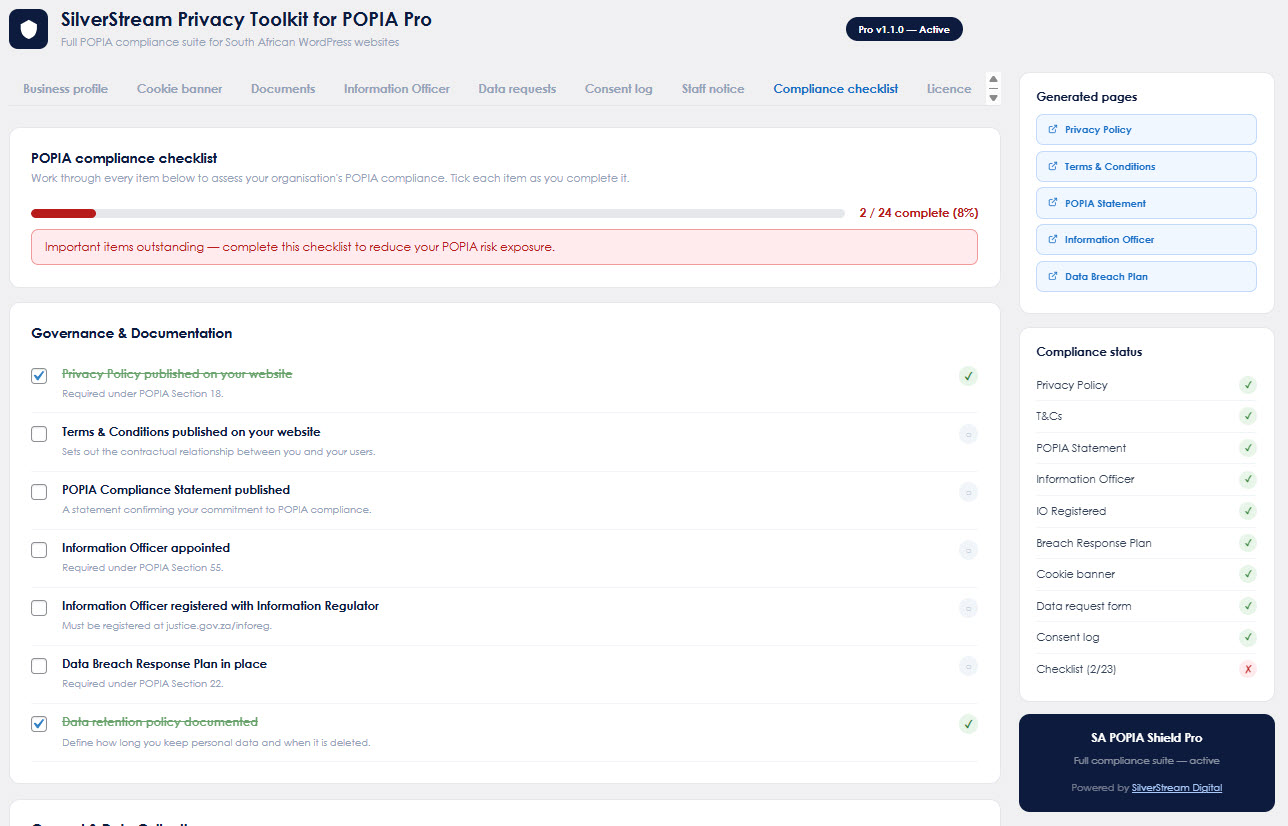
Task: Click the checklist completion progress bar
Action: point(437,213)
